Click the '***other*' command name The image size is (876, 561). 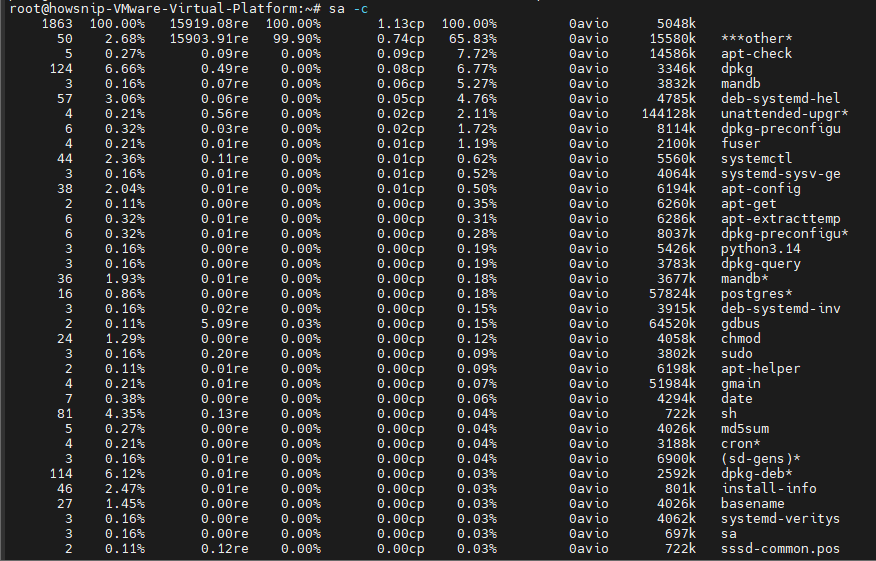(756, 39)
